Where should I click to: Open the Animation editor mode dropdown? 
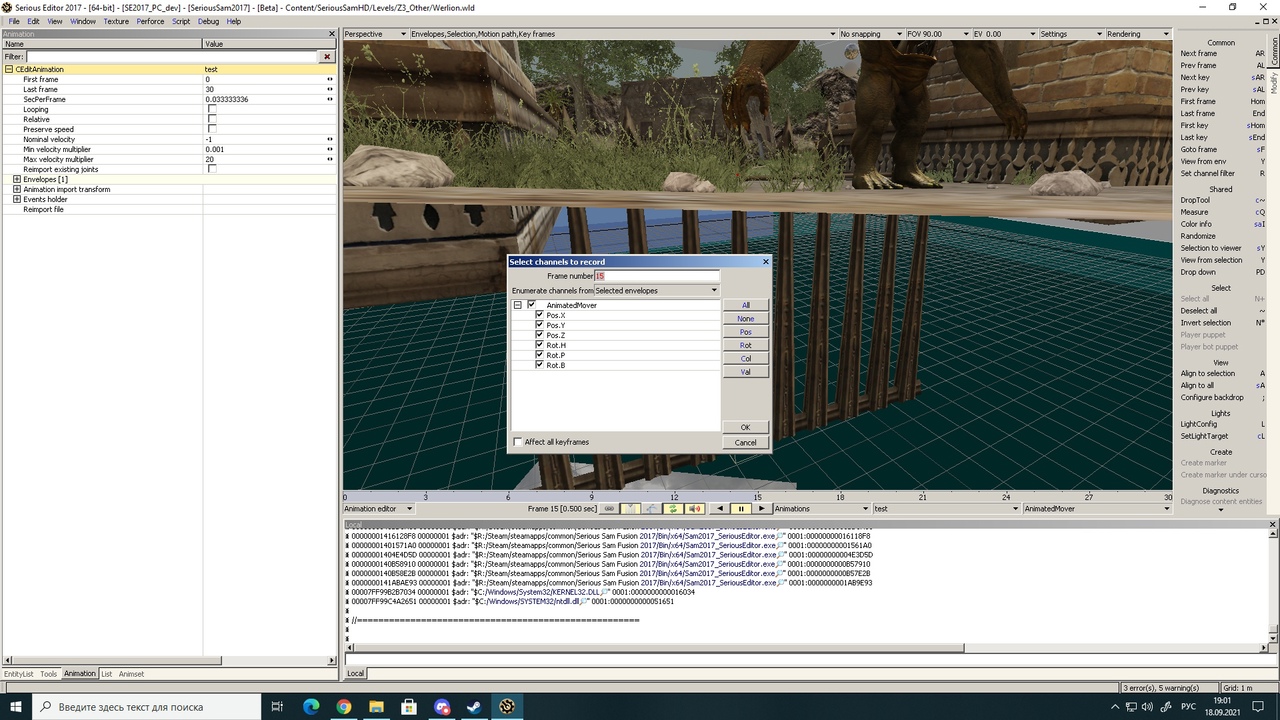(x=378, y=509)
